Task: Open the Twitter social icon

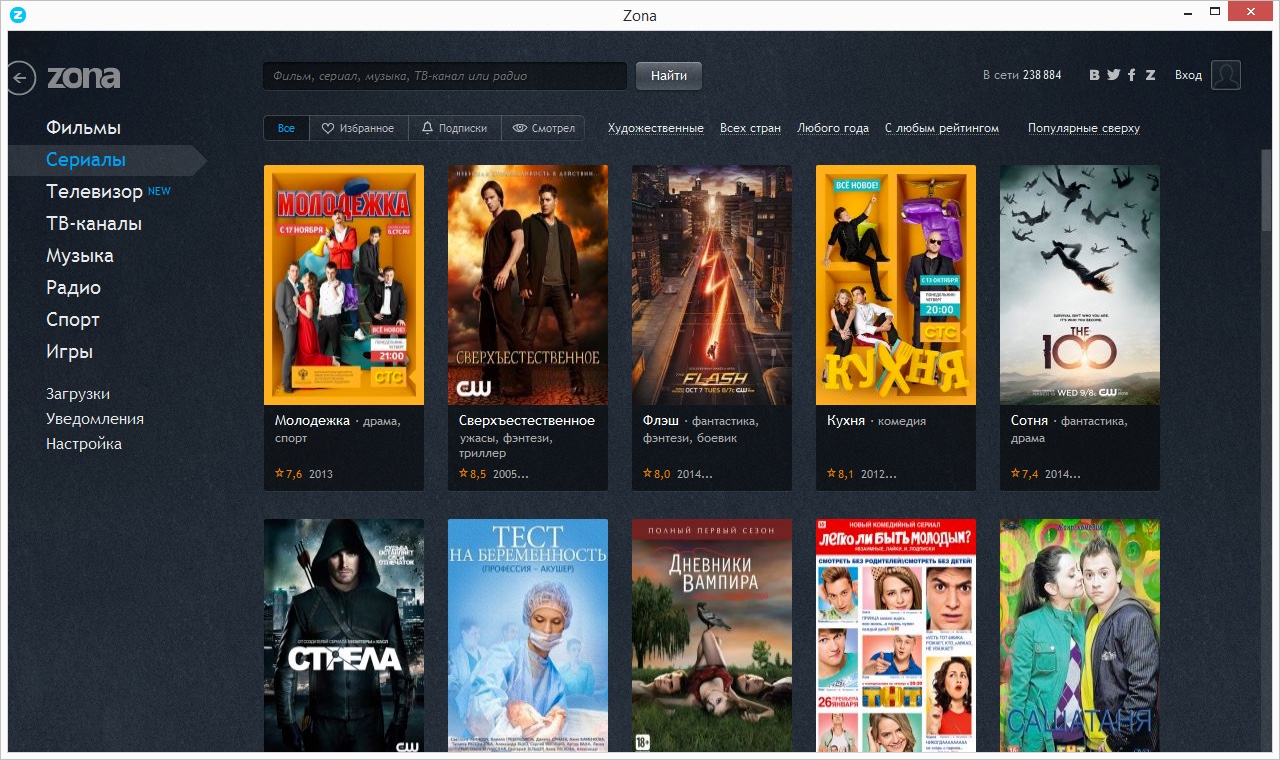Action: pos(1113,75)
